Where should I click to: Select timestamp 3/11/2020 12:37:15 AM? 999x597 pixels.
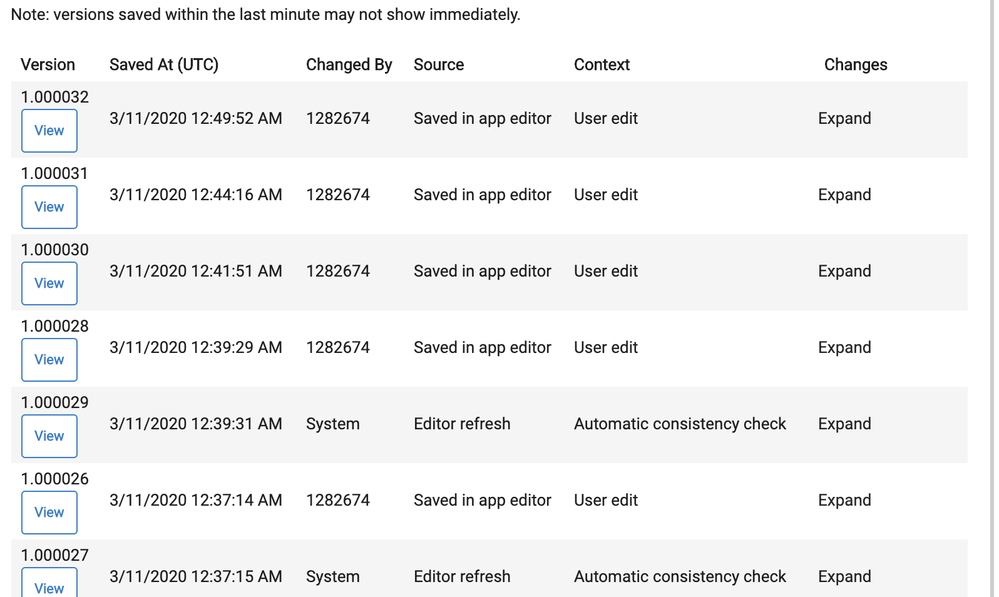click(196, 577)
